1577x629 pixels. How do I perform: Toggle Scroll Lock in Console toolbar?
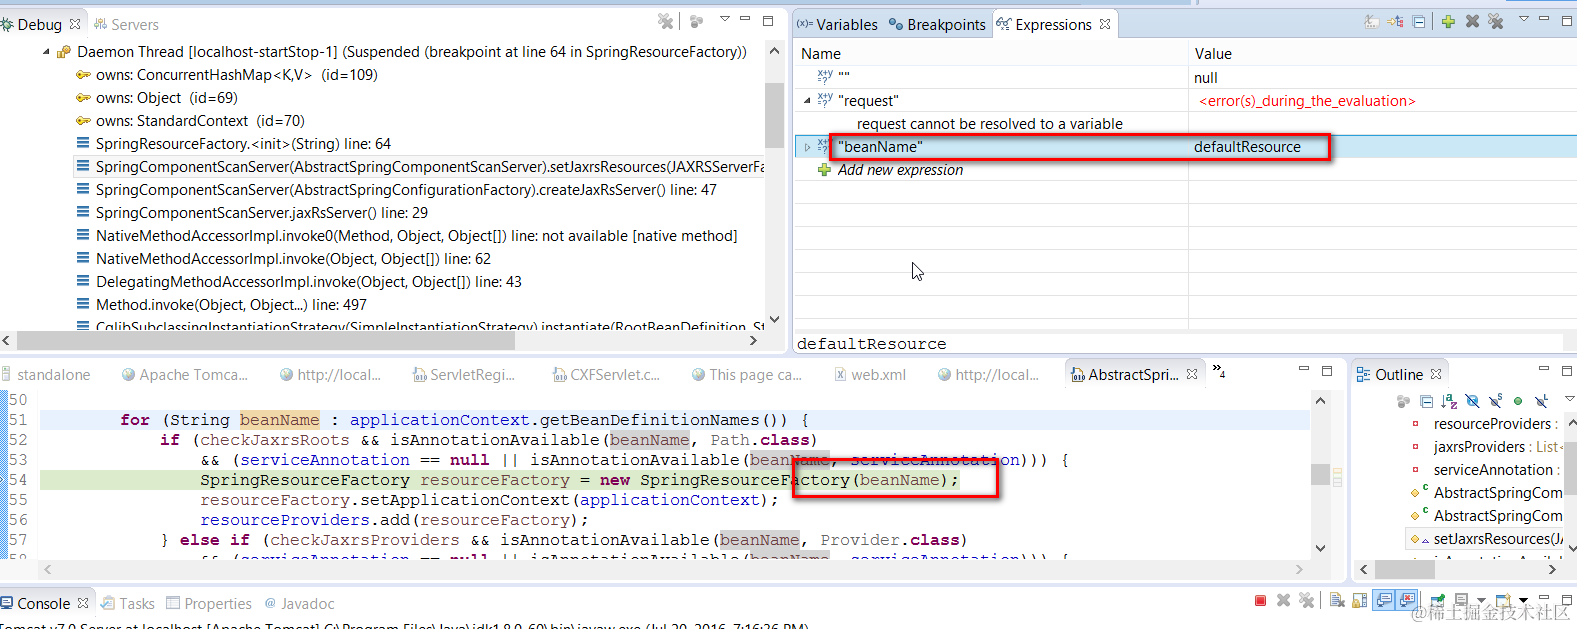[x=1360, y=600]
